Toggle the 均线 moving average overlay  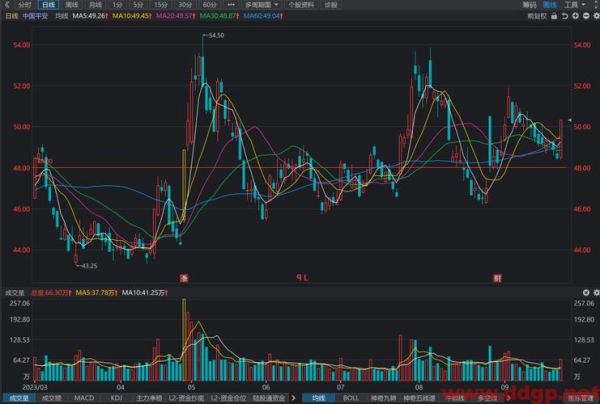coord(322,398)
